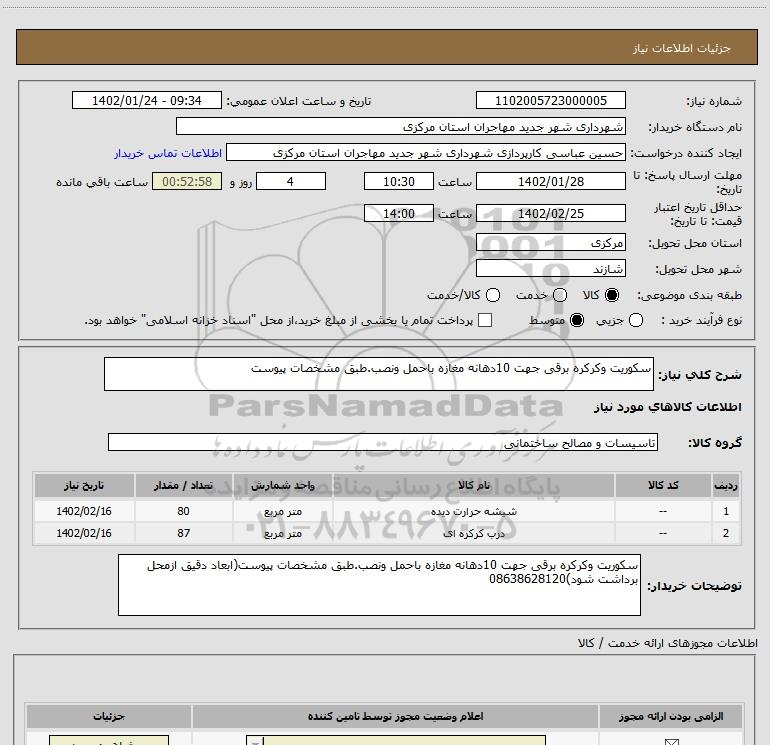Click the اعلام وضعیت مجوز header

395,717
